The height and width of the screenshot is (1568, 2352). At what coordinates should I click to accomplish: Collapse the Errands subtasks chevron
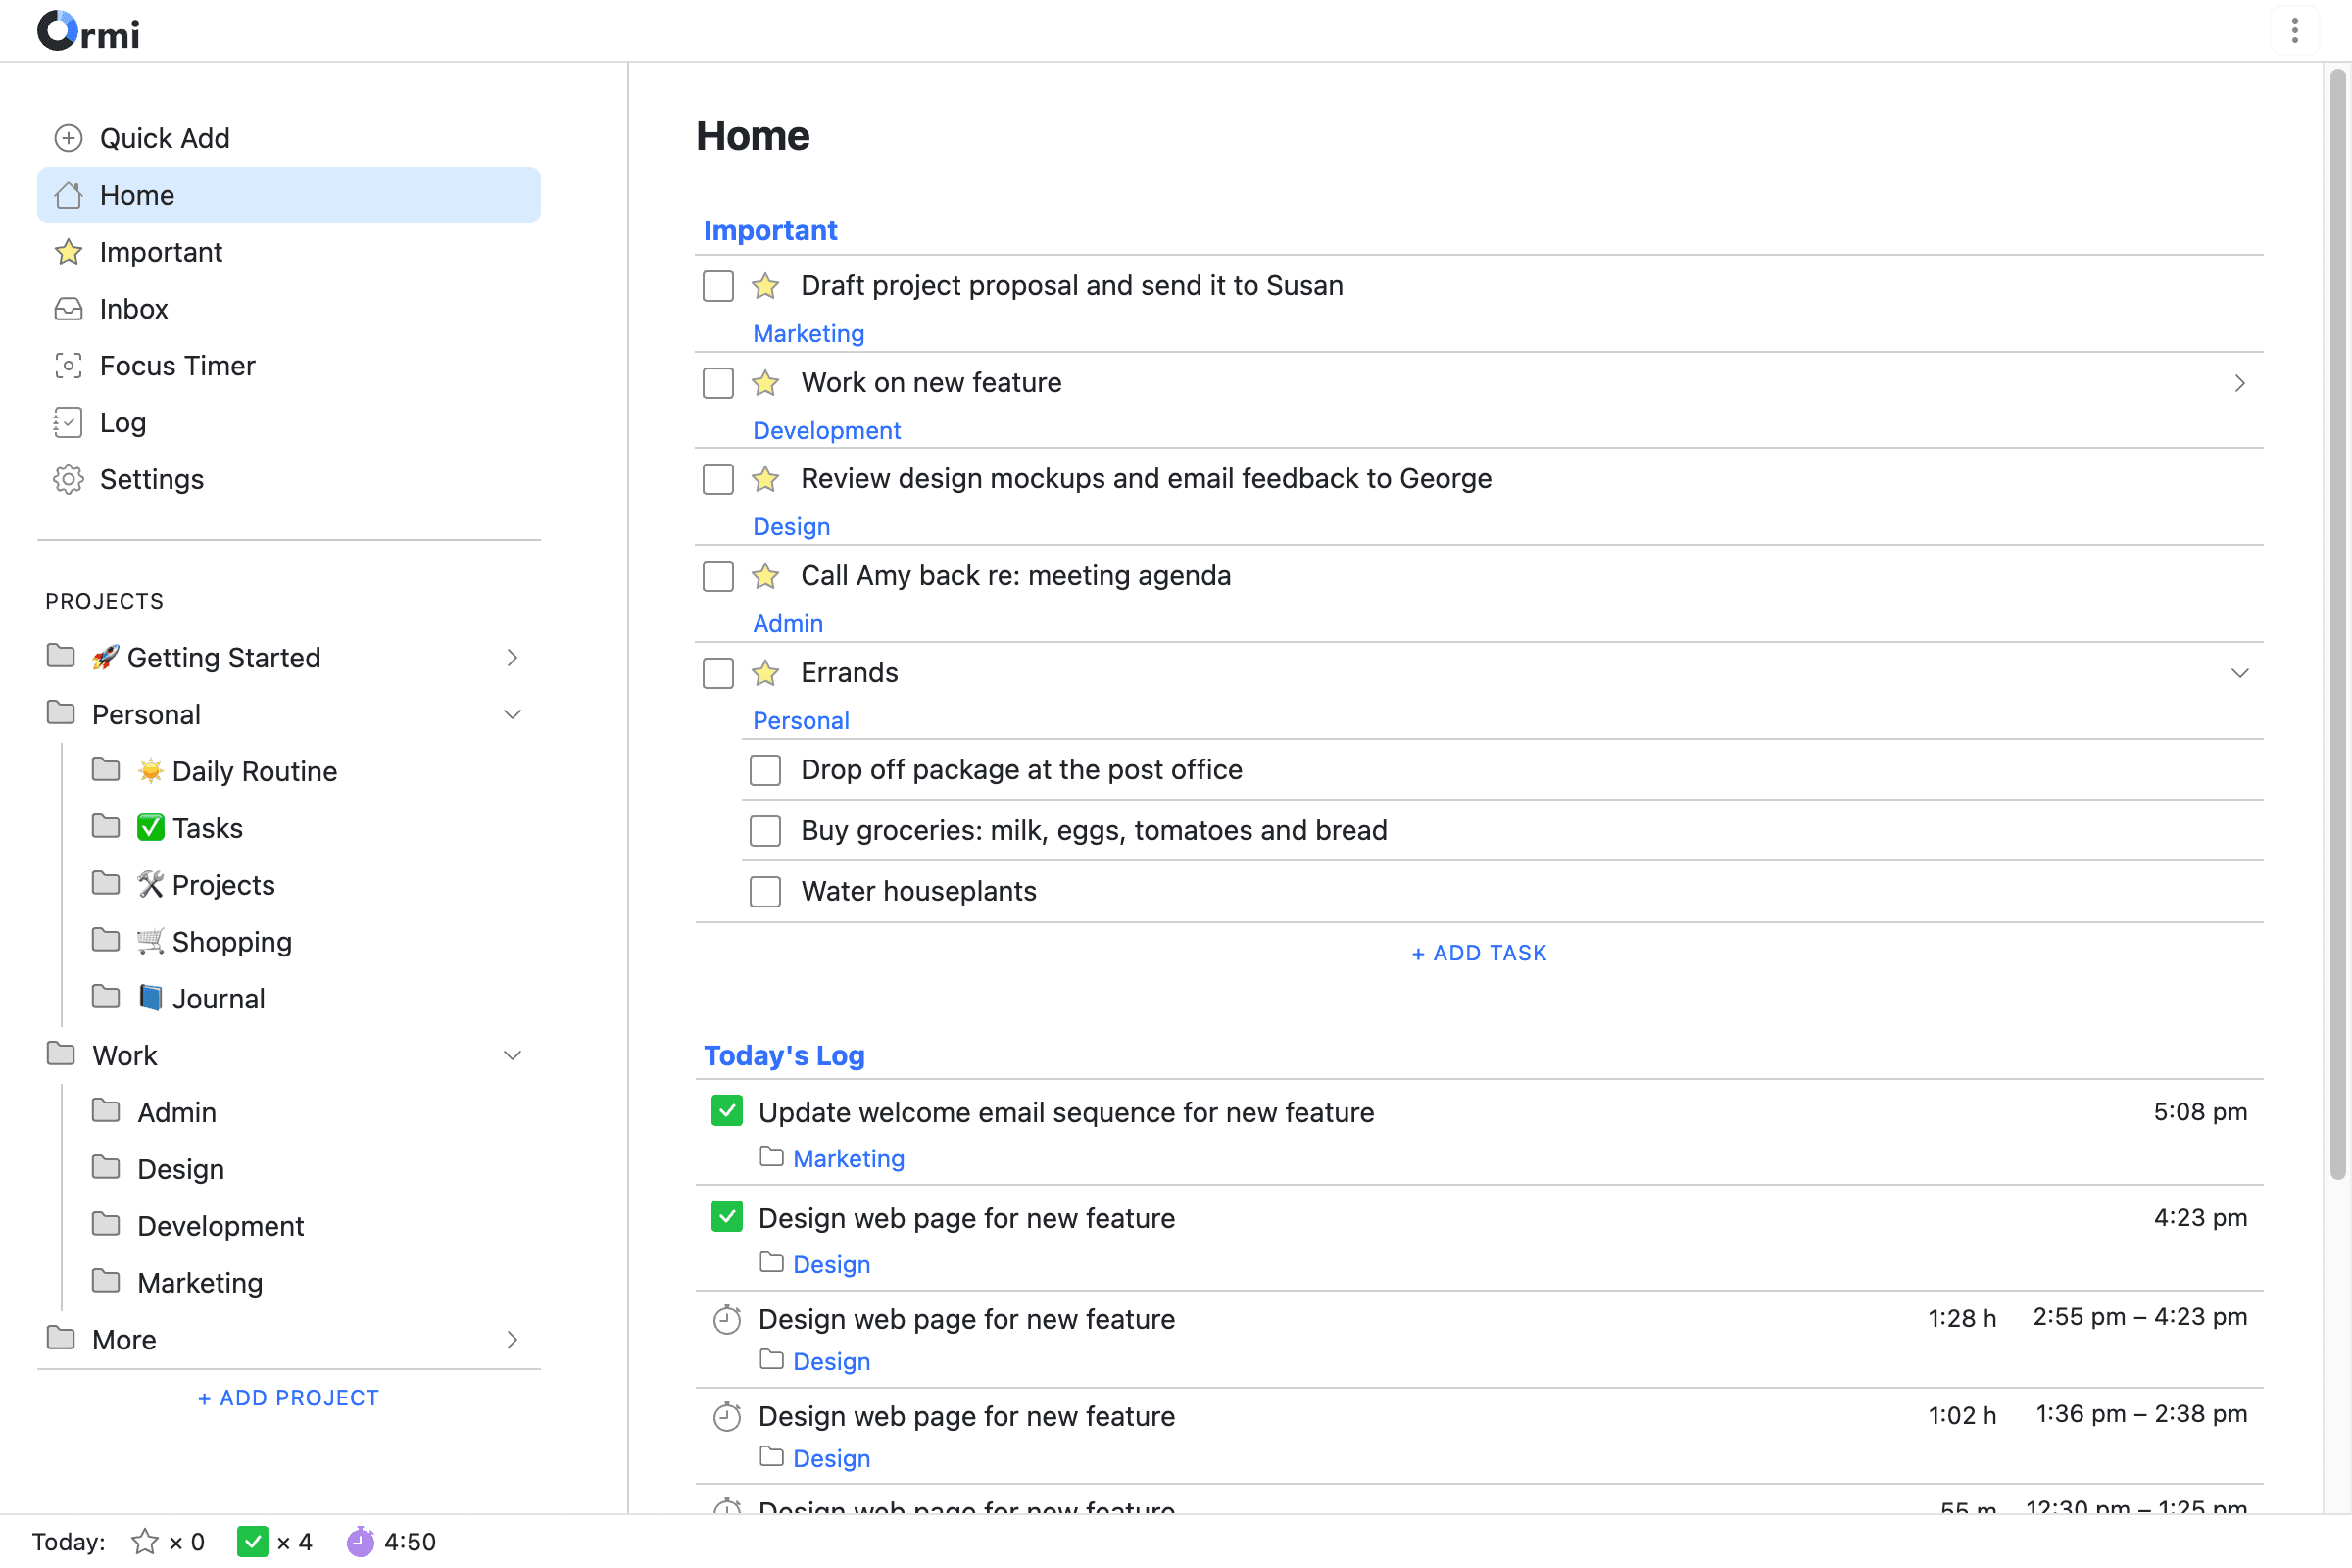tap(2239, 673)
